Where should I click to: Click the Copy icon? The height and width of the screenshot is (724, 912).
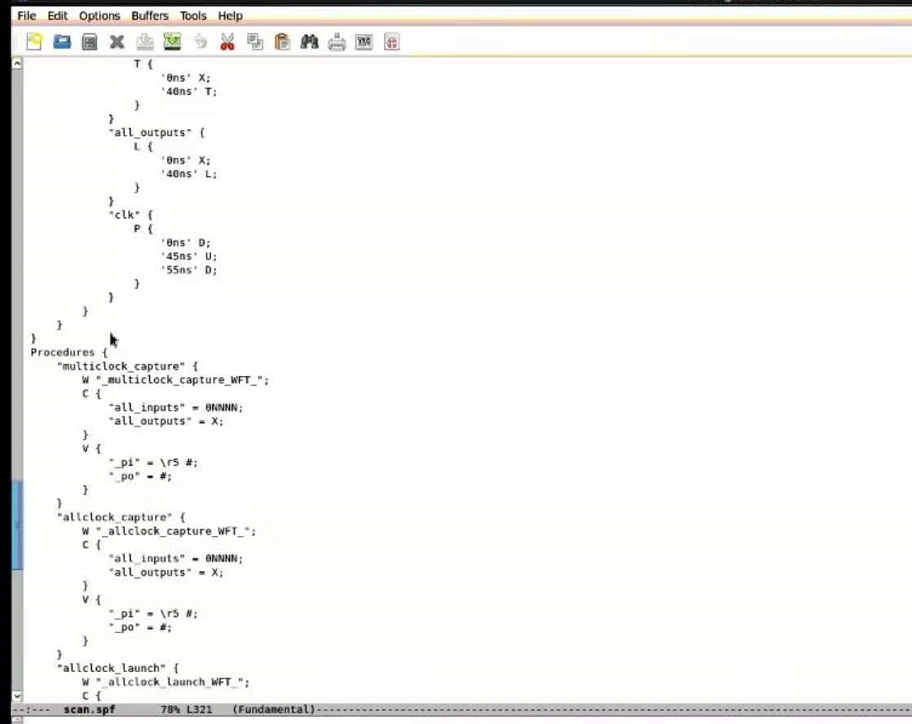(x=255, y=42)
